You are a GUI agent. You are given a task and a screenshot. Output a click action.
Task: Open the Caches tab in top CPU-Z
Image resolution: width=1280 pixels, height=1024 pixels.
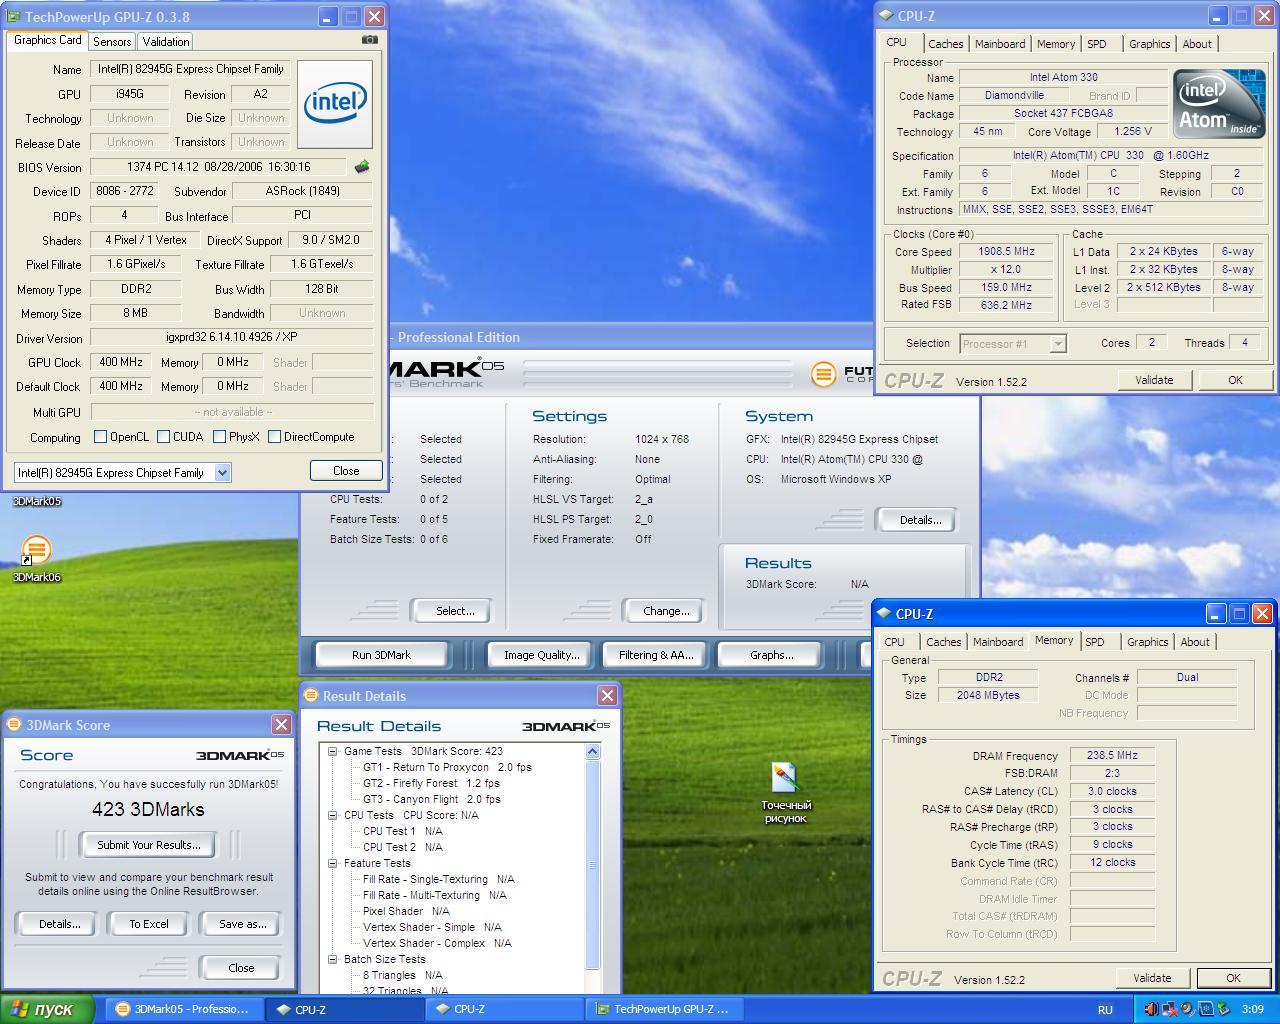(945, 44)
